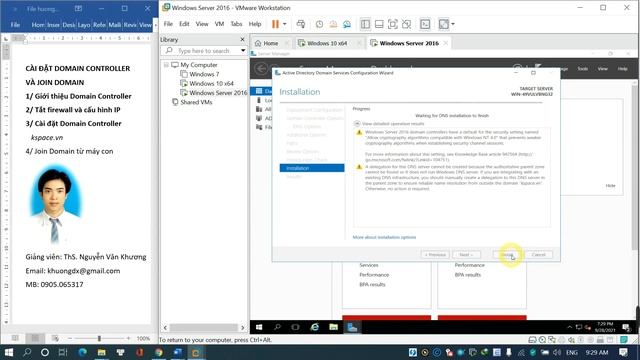This screenshot has height=360, width=640.
Task: Click the Cancel button in the wizard
Action: 538,255
